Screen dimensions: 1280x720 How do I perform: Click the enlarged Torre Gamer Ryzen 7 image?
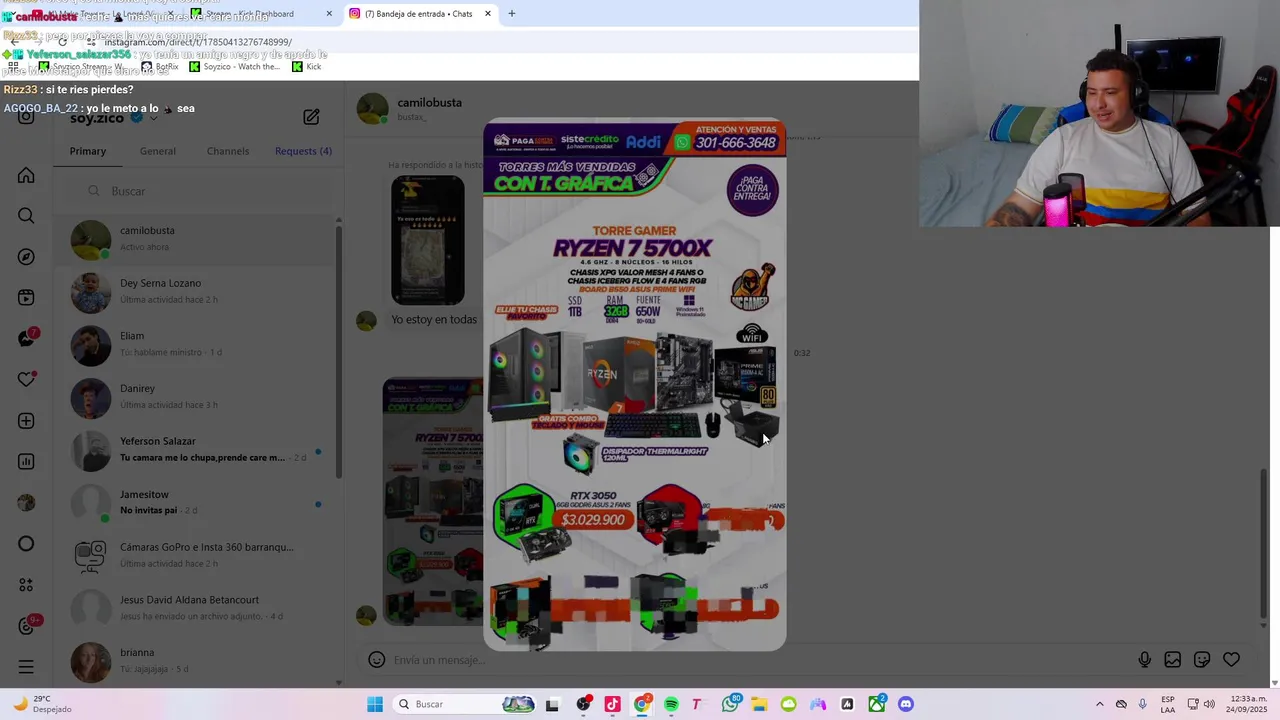click(635, 385)
